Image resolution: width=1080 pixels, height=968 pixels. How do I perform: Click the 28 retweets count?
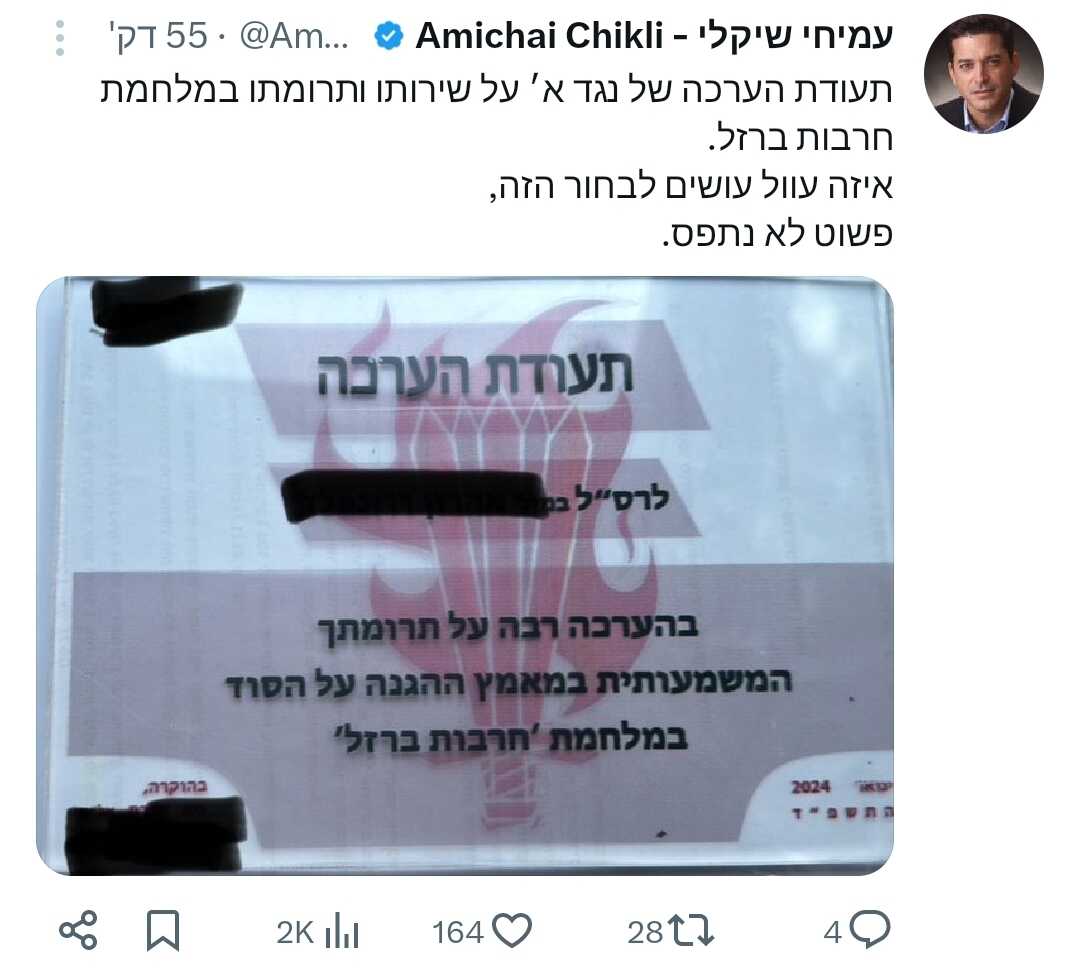click(645, 933)
